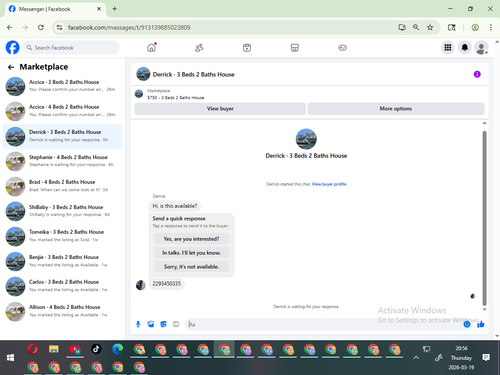The image size is (500, 375).
Task: Click the address bar URL
Action: 129,27
